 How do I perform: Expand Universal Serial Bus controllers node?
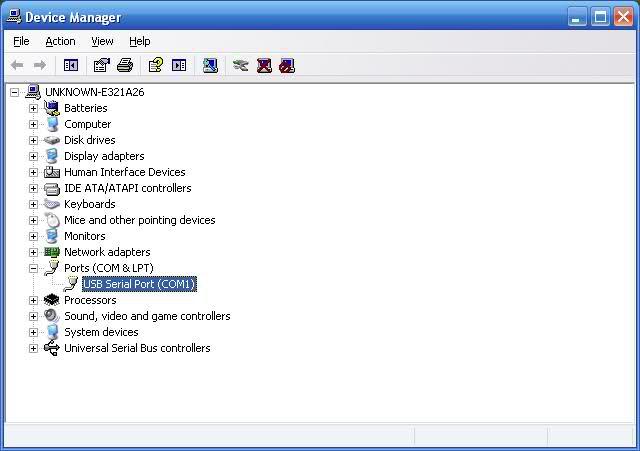(x=33, y=348)
